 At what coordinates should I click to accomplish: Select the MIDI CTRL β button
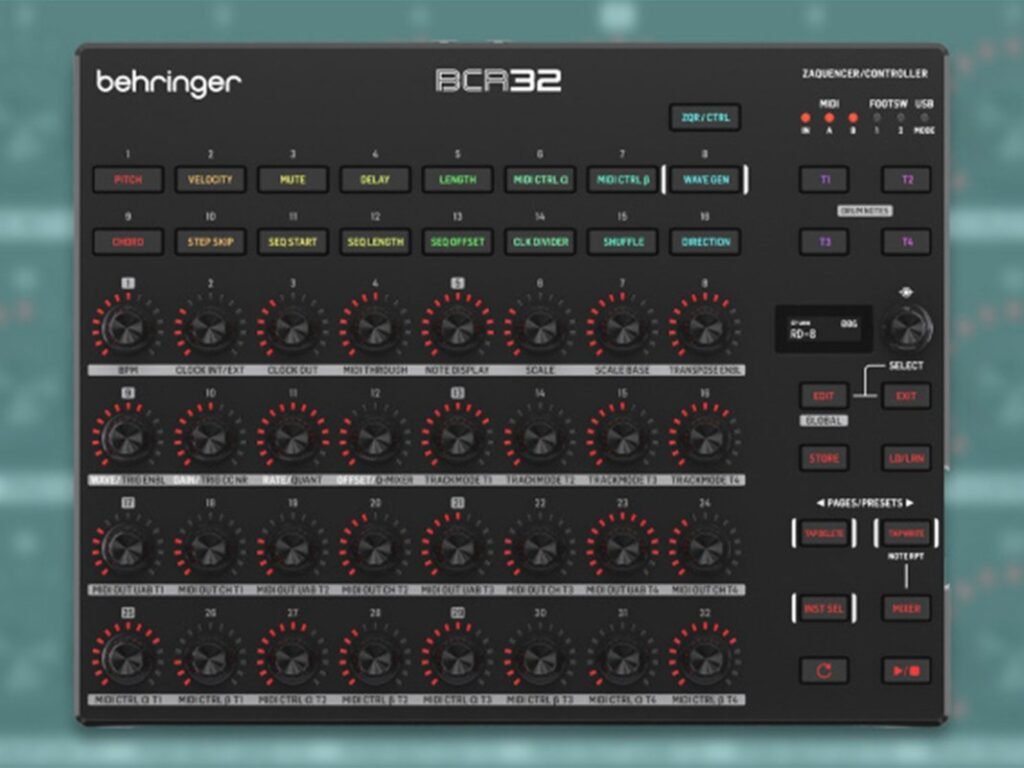click(x=622, y=180)
